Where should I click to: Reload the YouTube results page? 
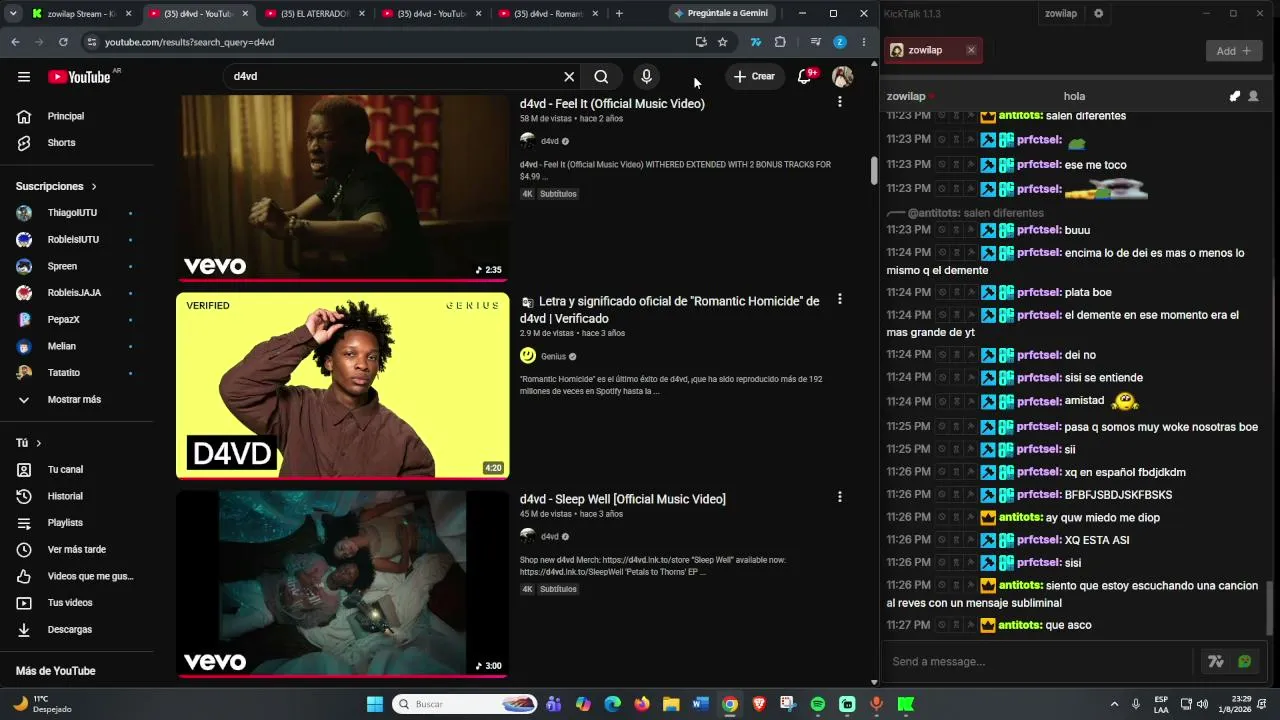(x=63, y=42)
